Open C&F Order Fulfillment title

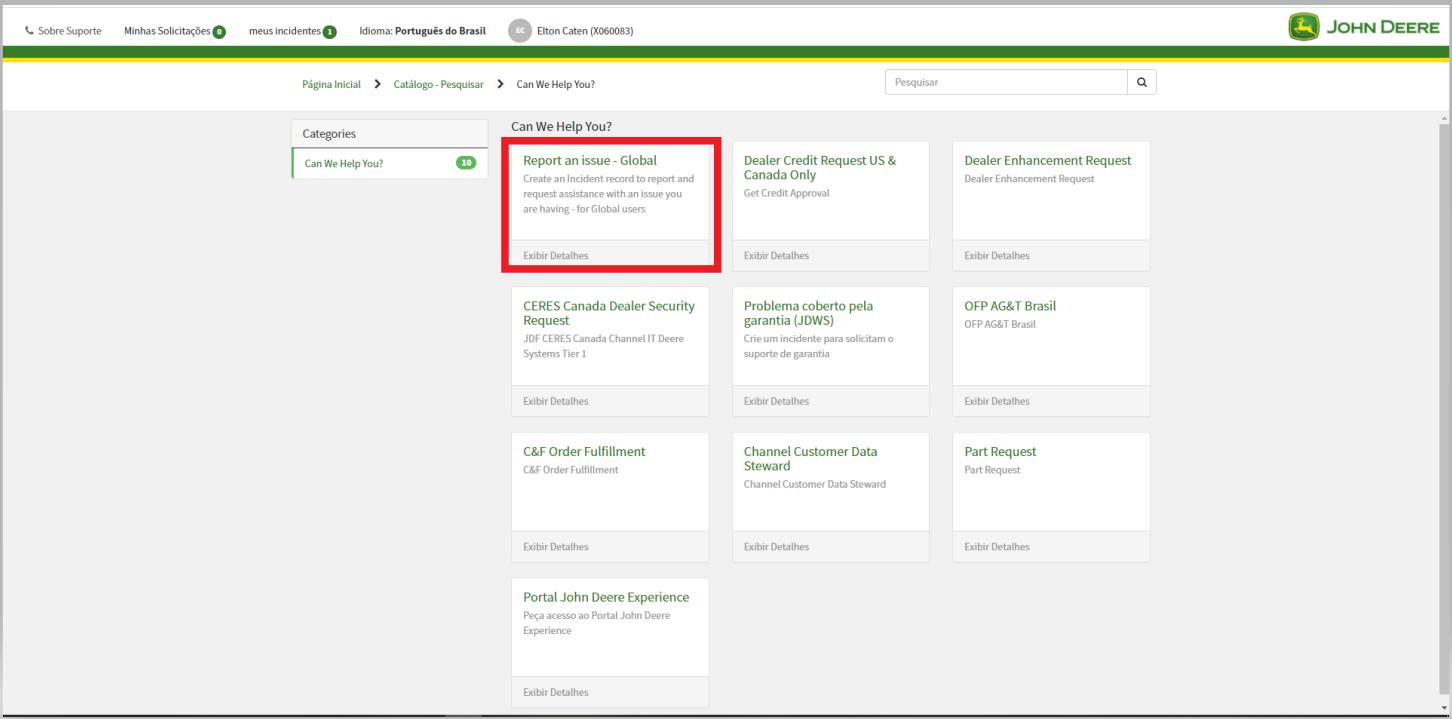[x=584, y=451]
